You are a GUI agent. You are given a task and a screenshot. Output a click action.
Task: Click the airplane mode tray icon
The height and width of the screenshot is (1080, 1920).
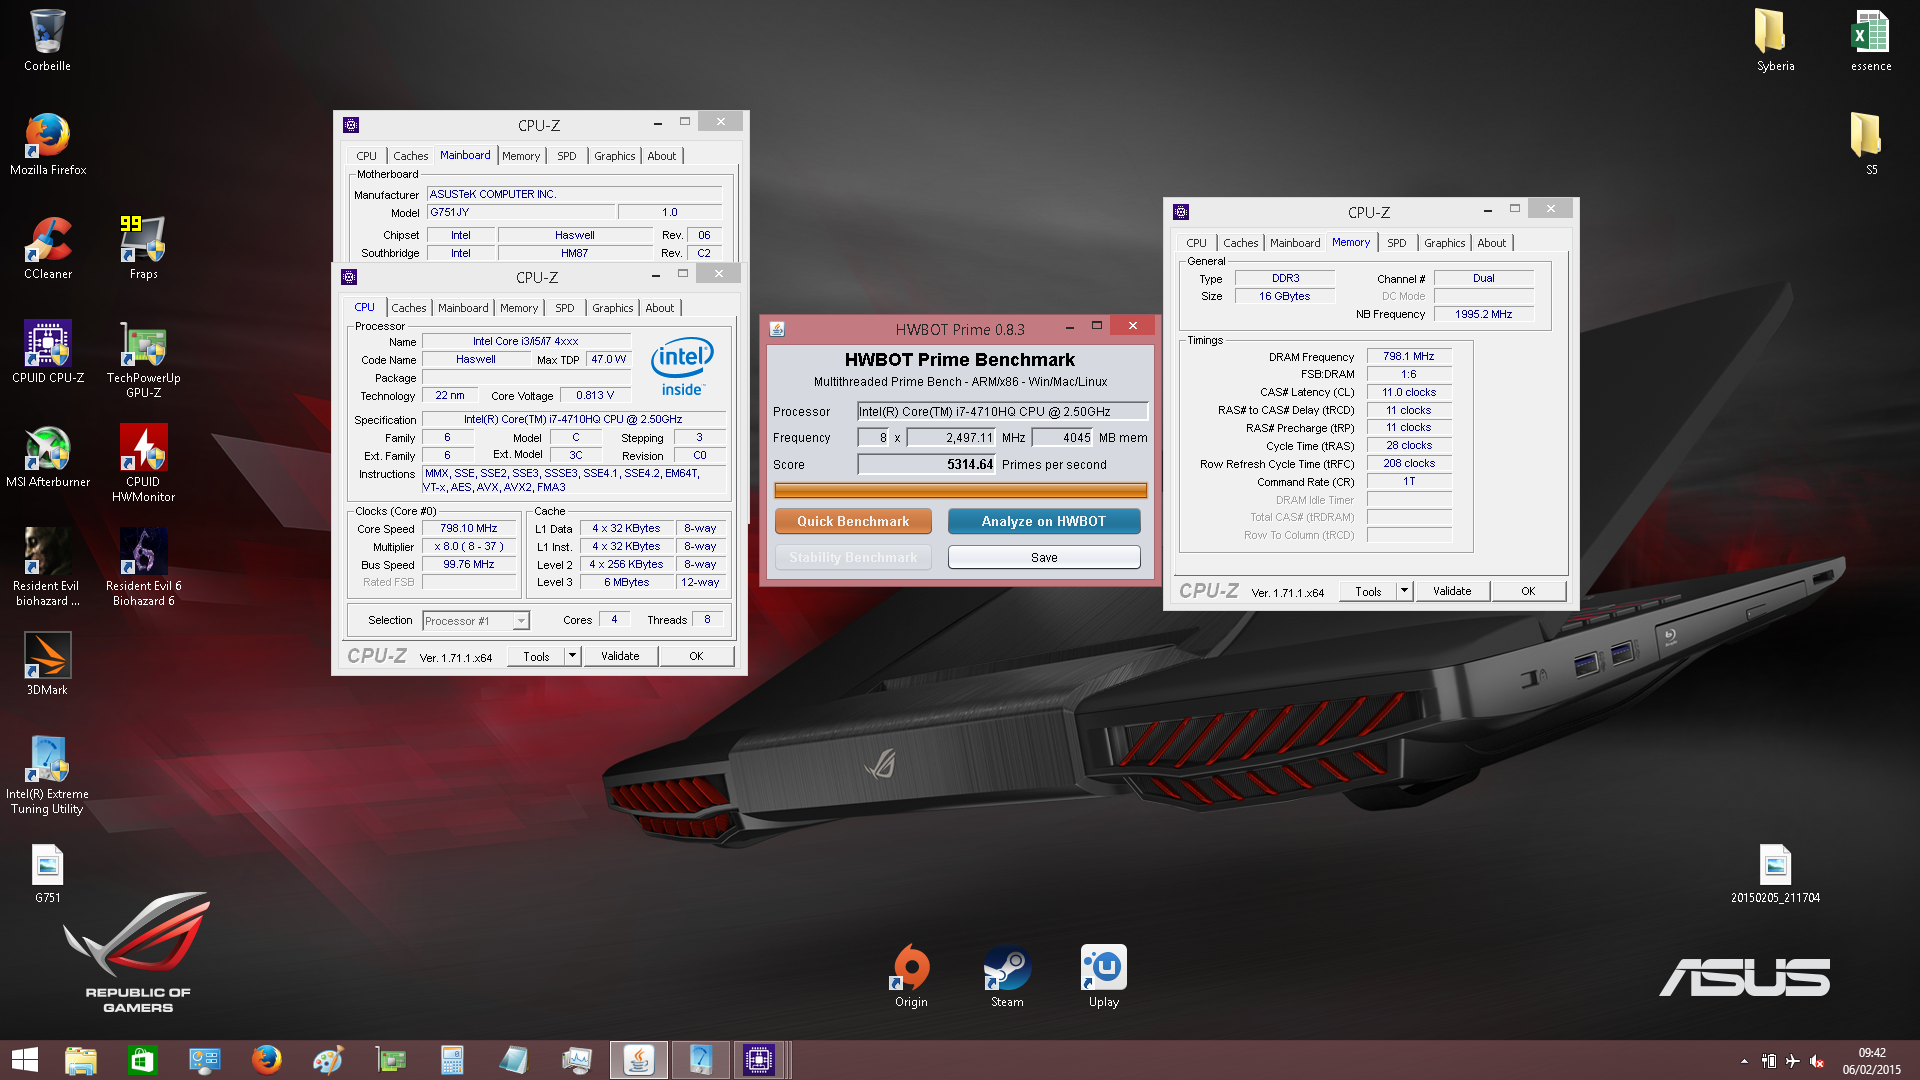click(1792, 1061)
